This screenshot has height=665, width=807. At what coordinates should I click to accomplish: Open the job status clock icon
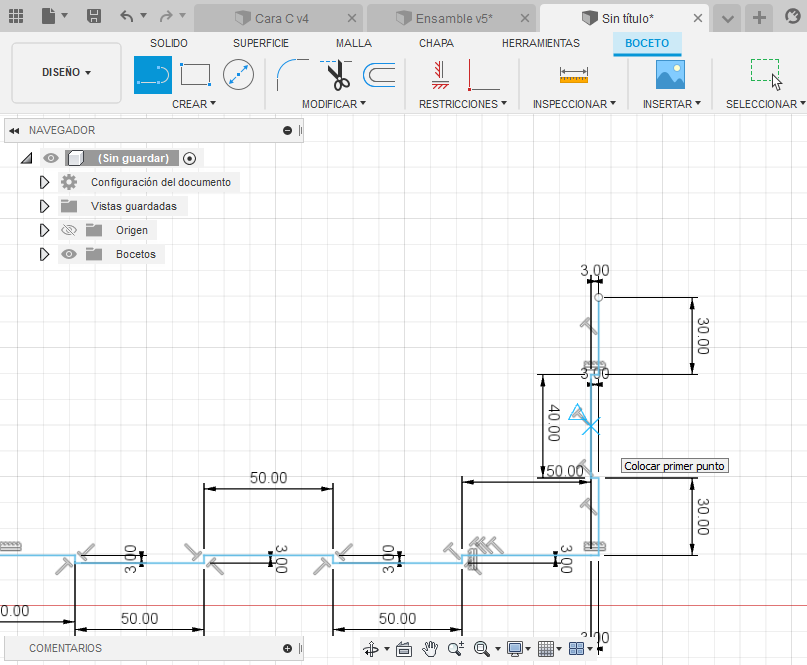coord(794,16)
